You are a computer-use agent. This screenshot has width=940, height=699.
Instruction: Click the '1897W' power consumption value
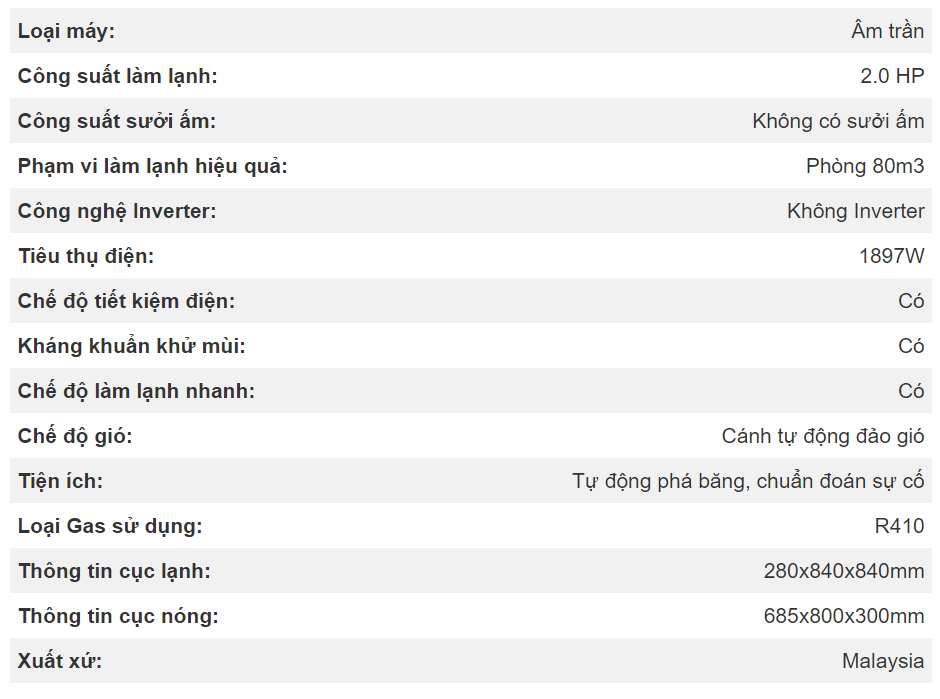pos(891,256)
